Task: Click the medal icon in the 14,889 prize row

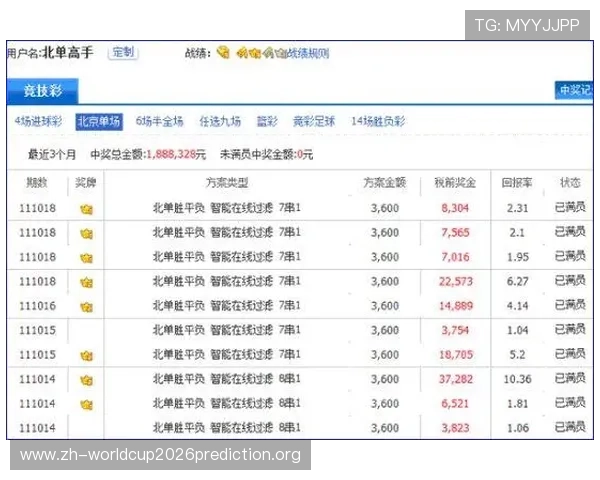Action: [x=86, y=307]
